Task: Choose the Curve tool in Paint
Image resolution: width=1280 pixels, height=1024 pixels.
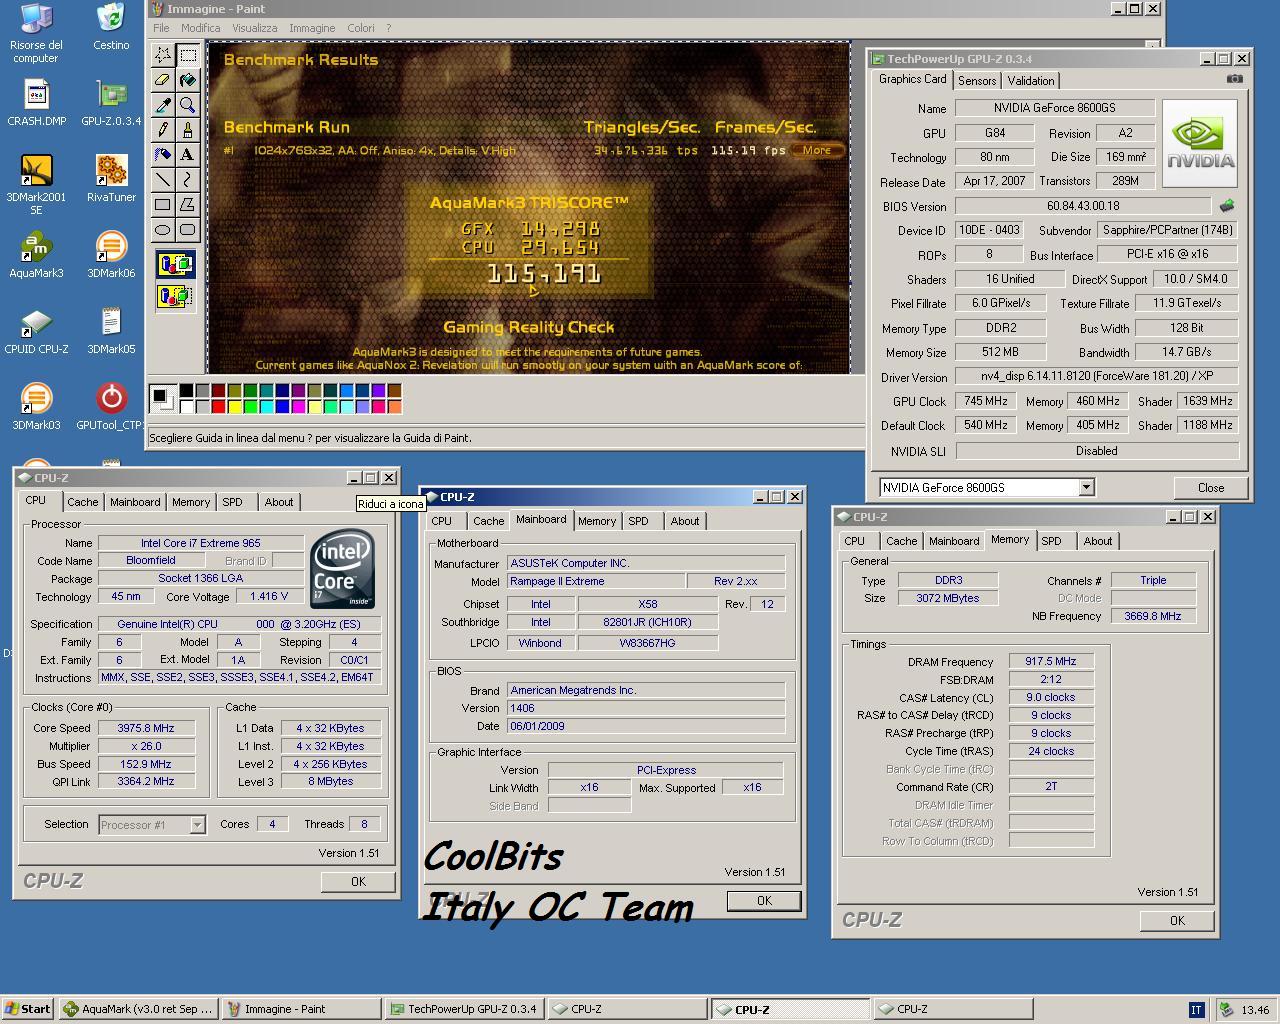Action: (187, 180)
